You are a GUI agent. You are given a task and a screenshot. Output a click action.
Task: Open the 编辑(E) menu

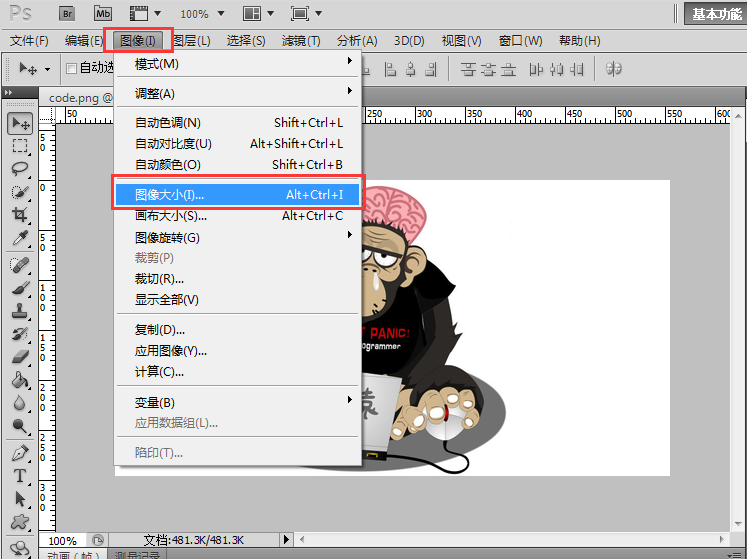[84, 41]
